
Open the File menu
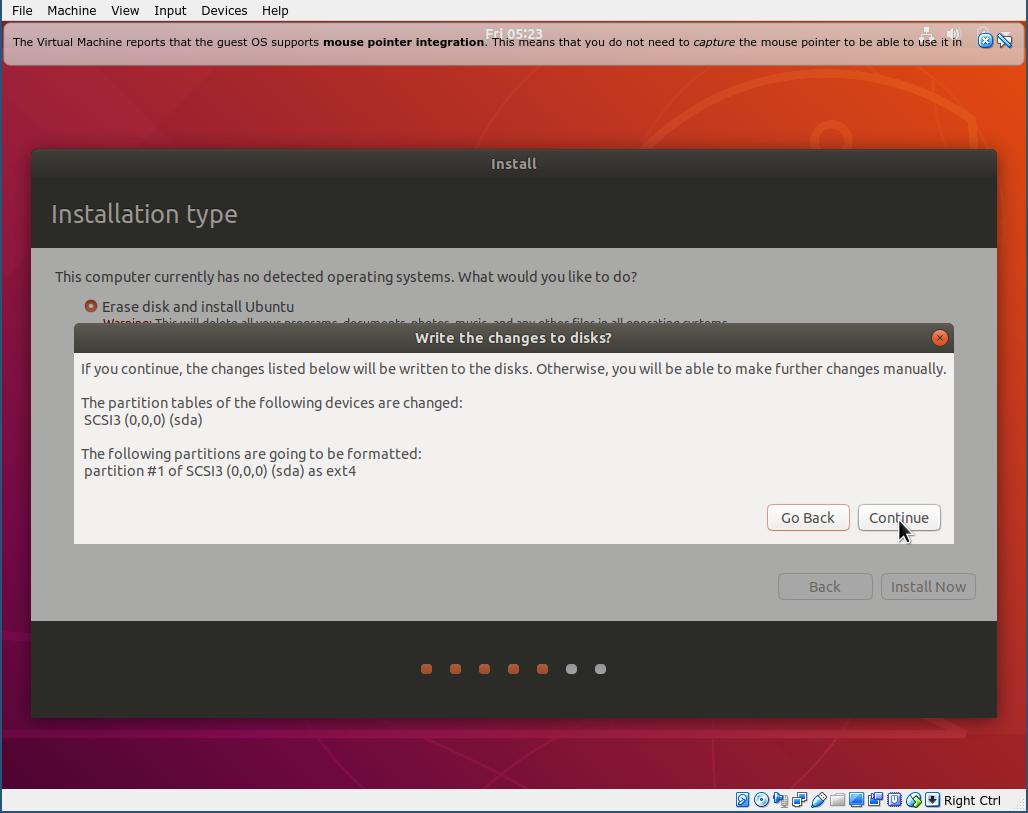[22, 10]
